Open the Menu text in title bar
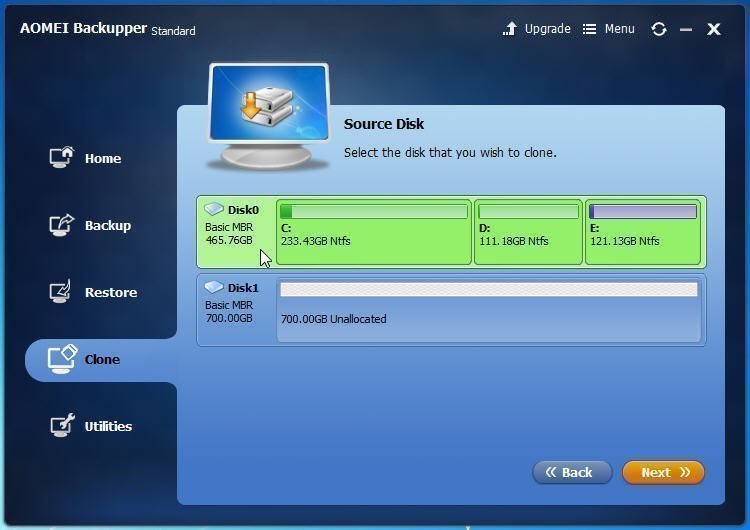The image size is (750, 530). click(x=619, y=29)
